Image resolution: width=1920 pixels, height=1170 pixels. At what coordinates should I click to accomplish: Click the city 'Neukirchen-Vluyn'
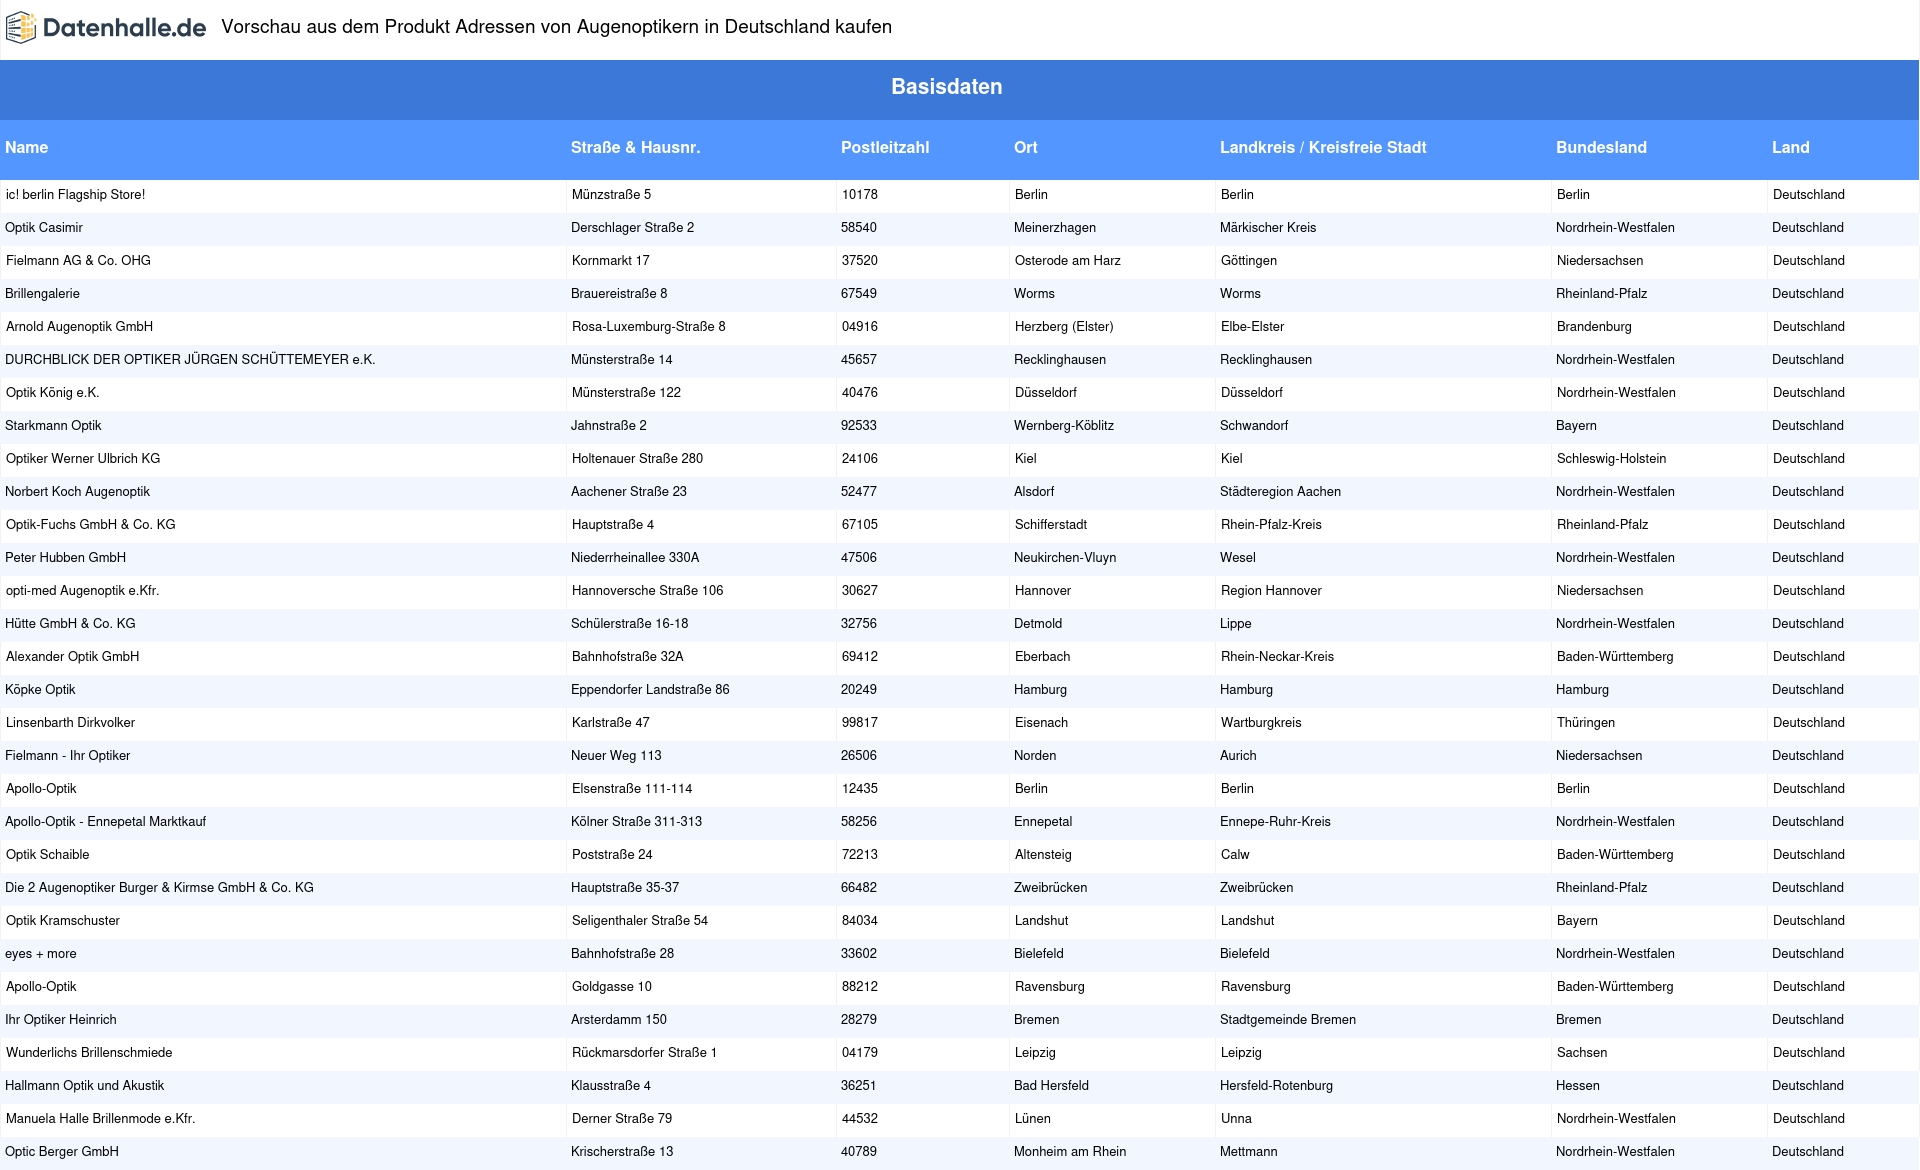tap(1065, 558)
